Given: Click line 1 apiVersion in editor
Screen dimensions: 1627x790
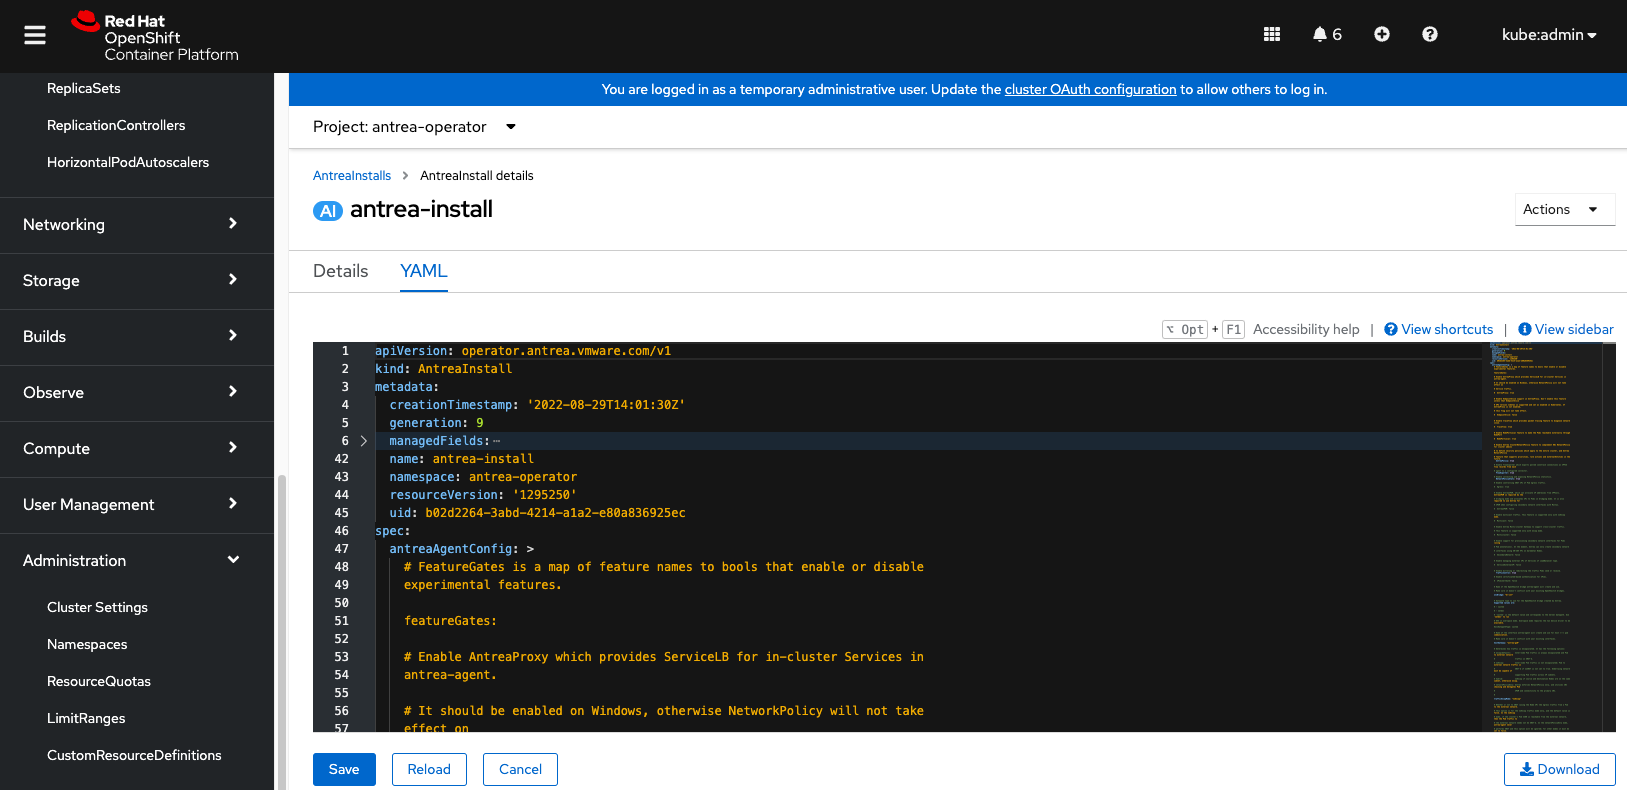Looking at the screenshot, I should 523,351.
